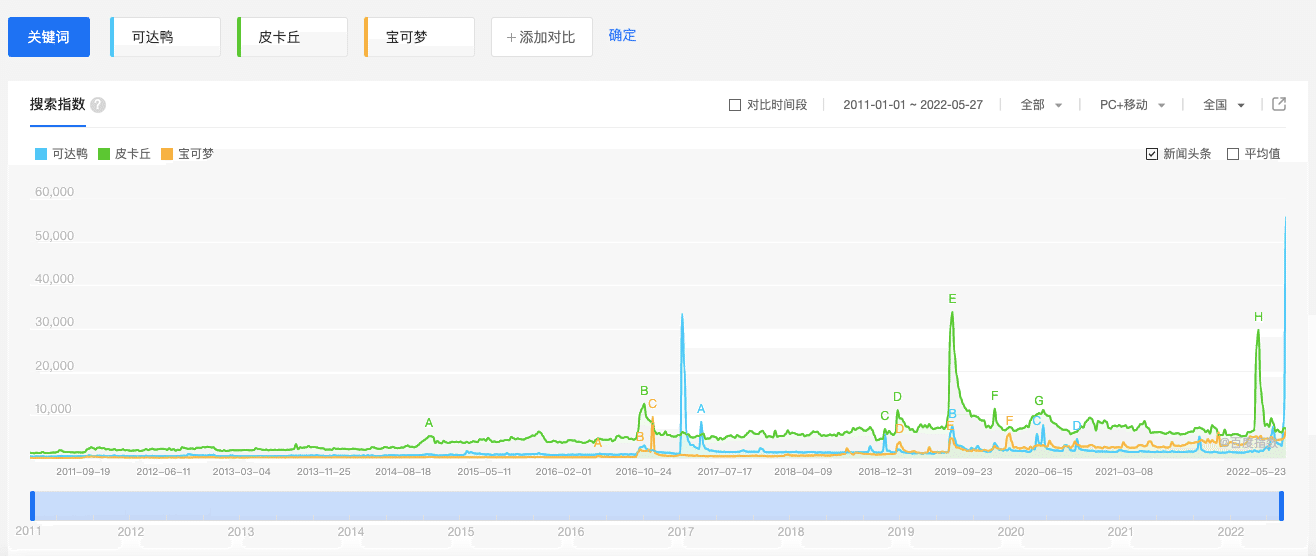Click the 2016-10-24 x-axis date label
The image size is (1316, 556).
pos(643,471)
